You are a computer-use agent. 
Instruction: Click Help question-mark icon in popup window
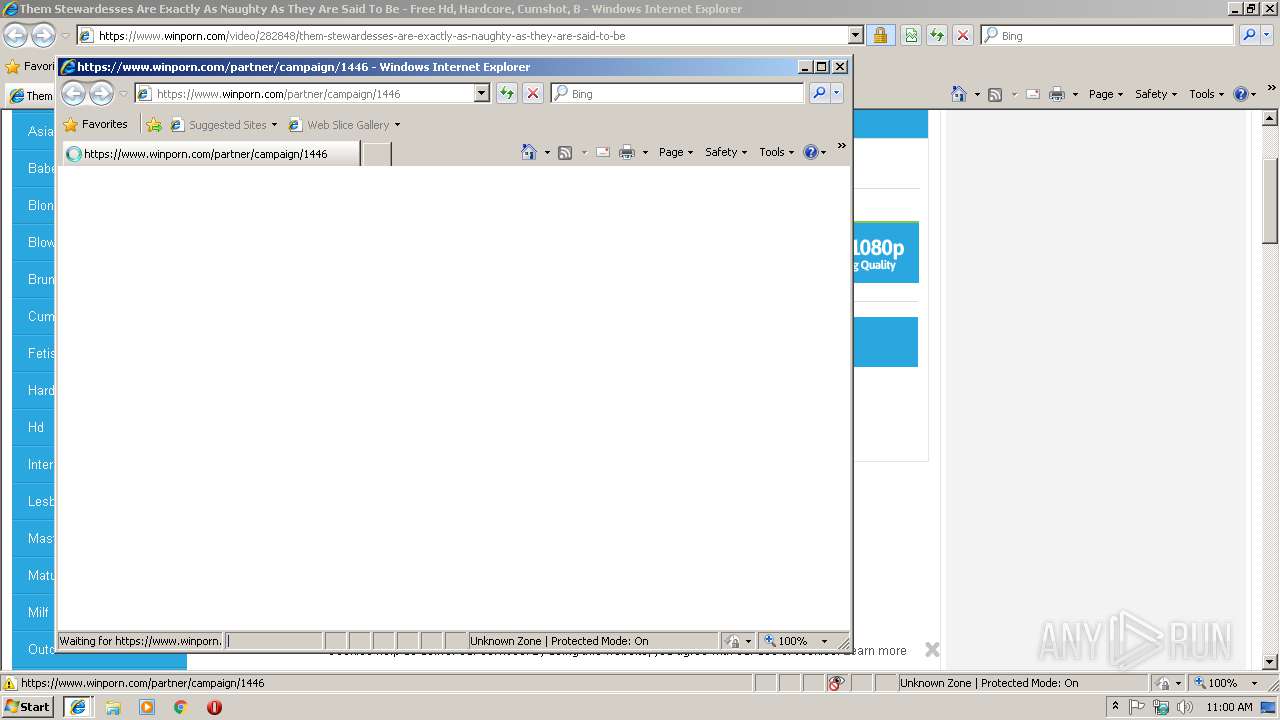tap(810, 152)
